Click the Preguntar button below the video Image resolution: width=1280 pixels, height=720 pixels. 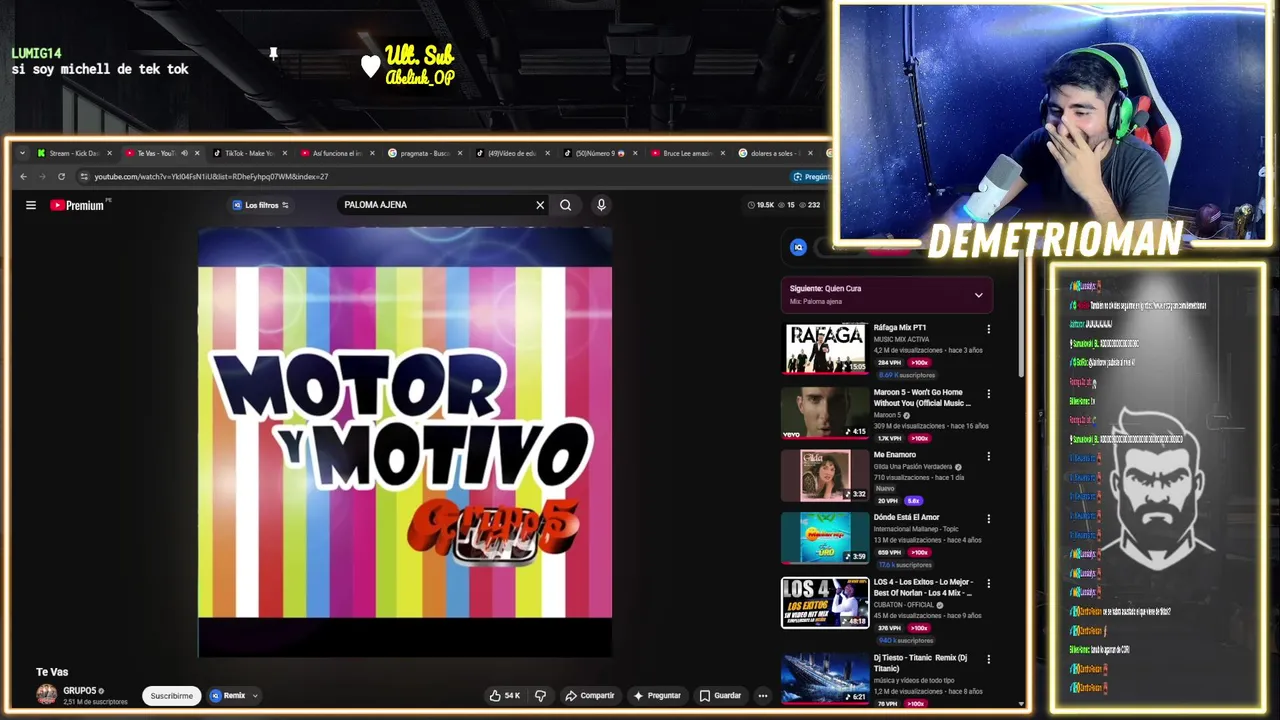(x=657, y=696)
